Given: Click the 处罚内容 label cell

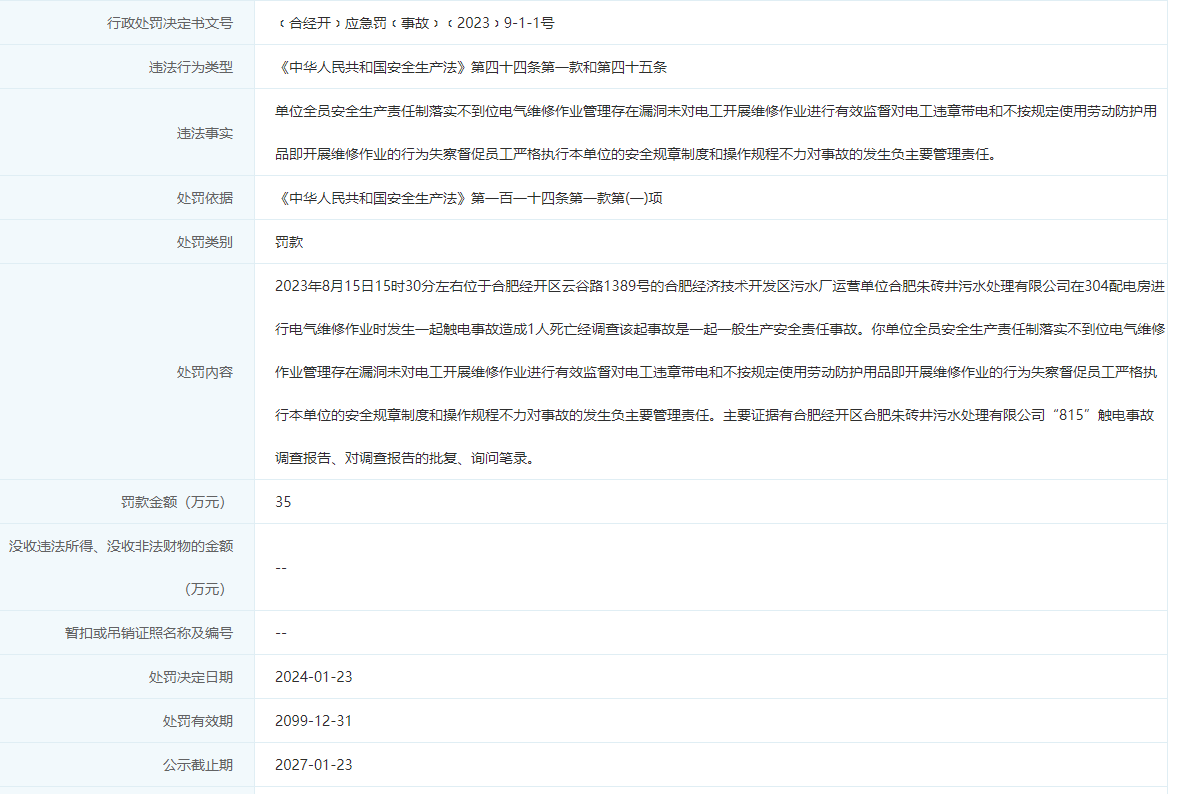Looking at the screenshot, I should click(127, 372).
